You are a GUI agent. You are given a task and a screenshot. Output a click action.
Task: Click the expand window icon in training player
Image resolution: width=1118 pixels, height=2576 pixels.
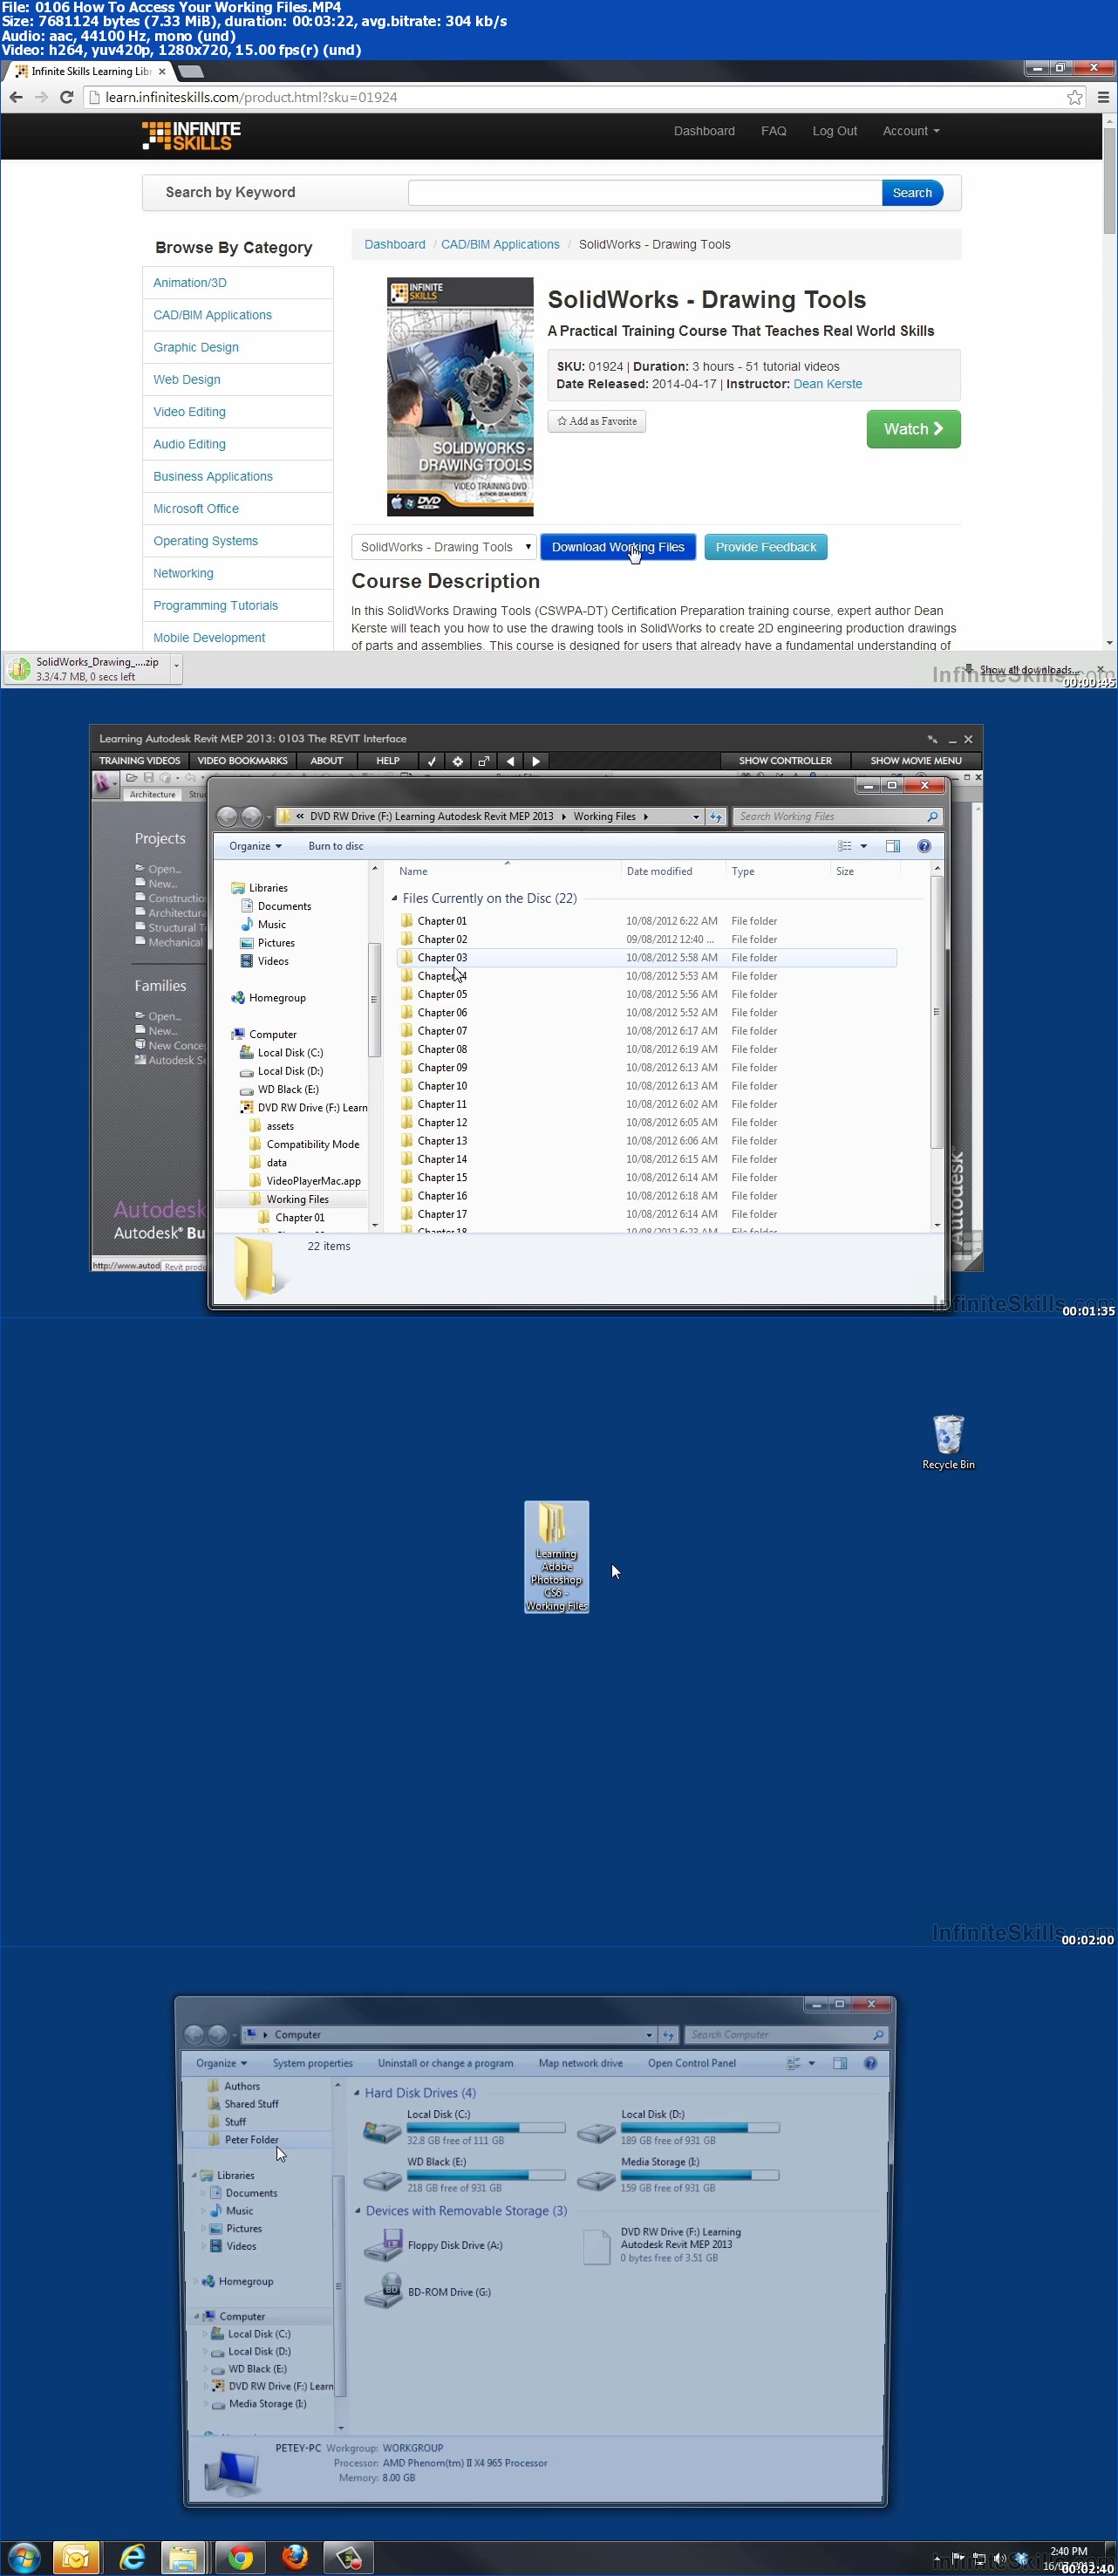[x=484, y=761]
